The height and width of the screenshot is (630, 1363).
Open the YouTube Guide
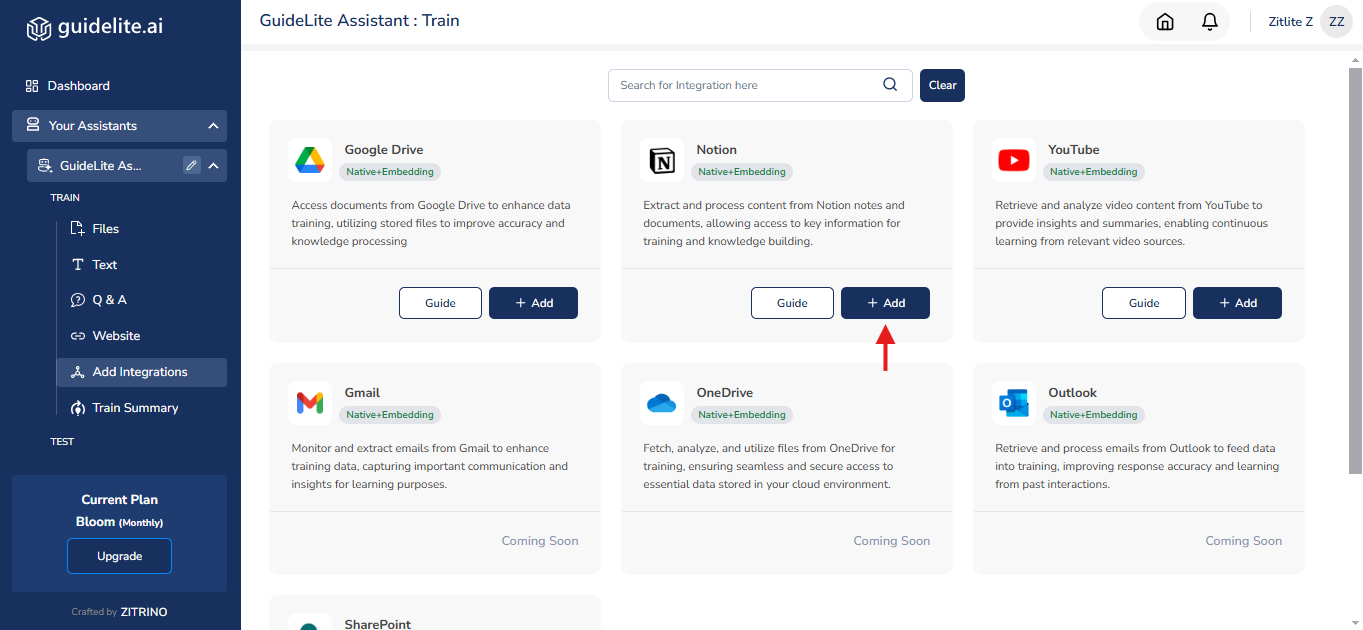[x=1144, y=303]
